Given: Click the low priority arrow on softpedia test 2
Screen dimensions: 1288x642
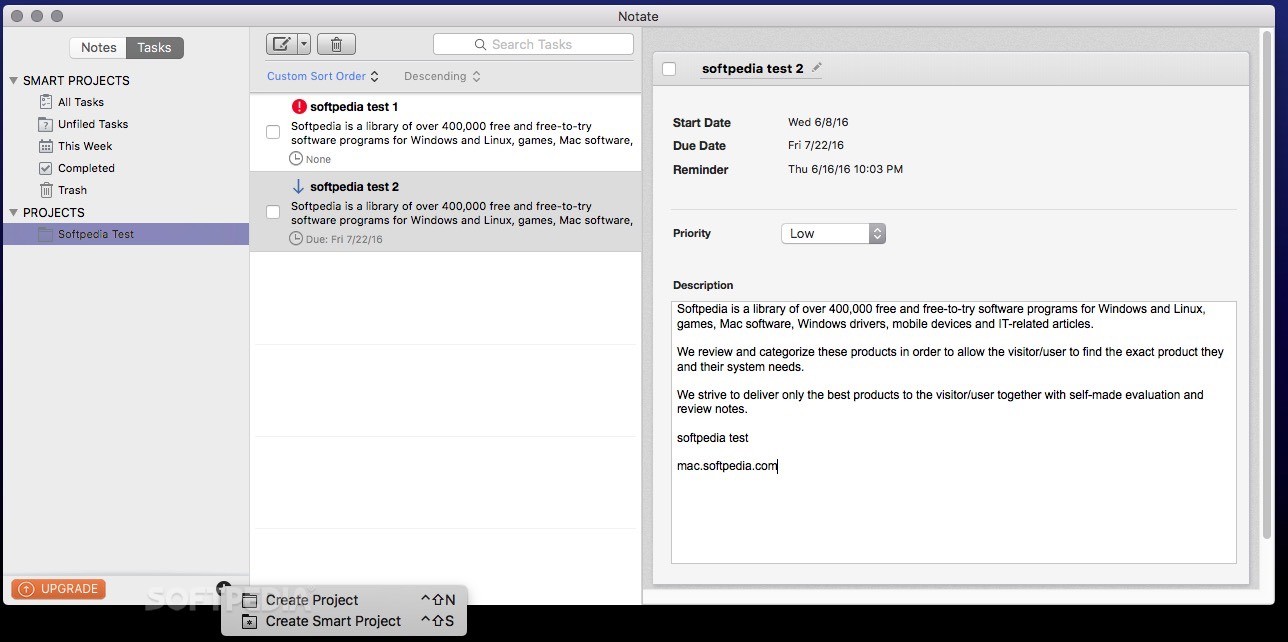Looking at the screenshot, I should pos(298,186).
